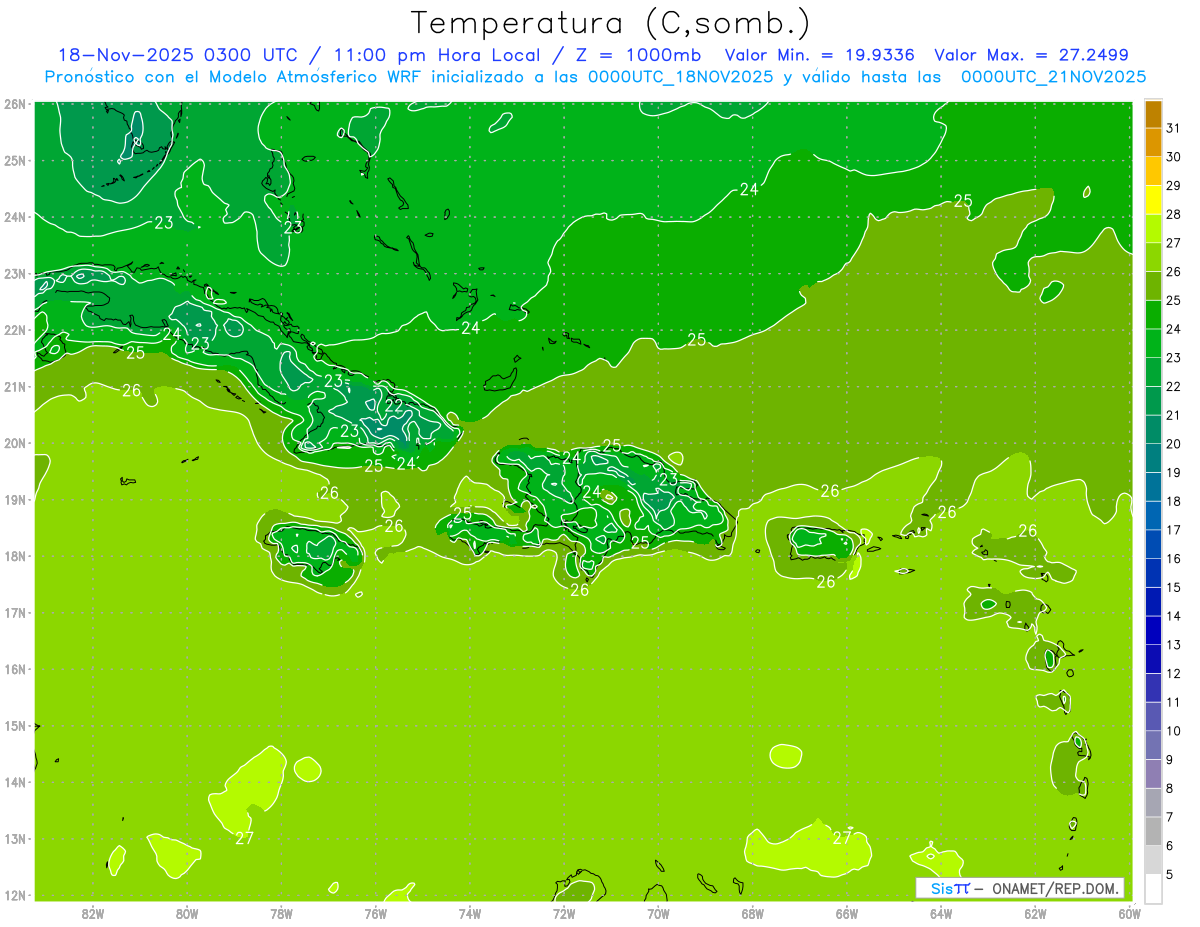The width and height of the screenshot is (1200, 927).
Task: Click the "74W" longitude axis label
Action: click(470, 912)
